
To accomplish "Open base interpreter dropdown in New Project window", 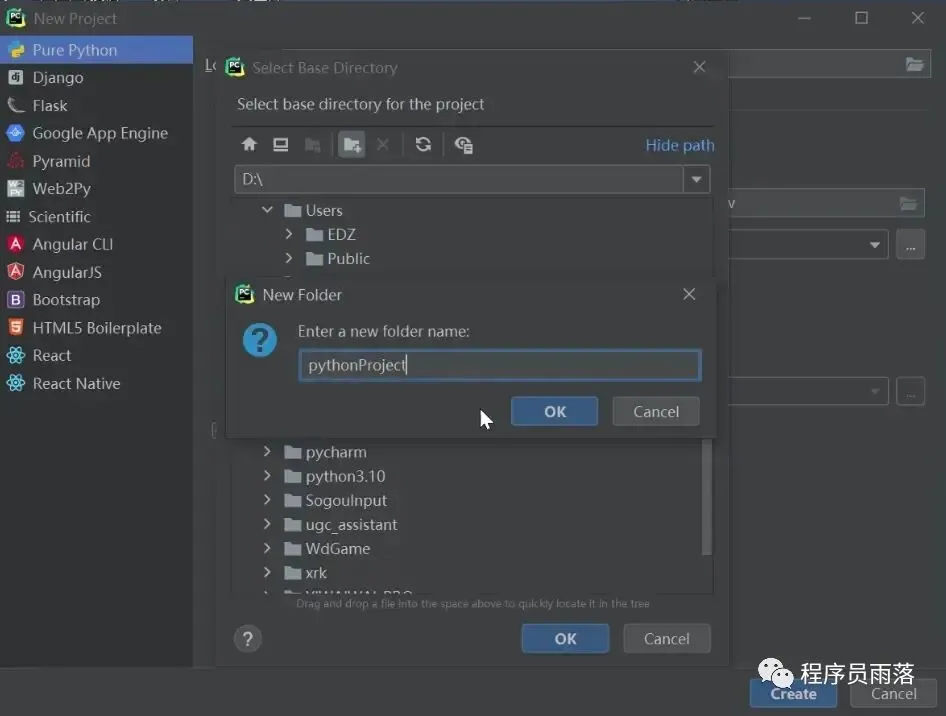I will pos(874,245).
